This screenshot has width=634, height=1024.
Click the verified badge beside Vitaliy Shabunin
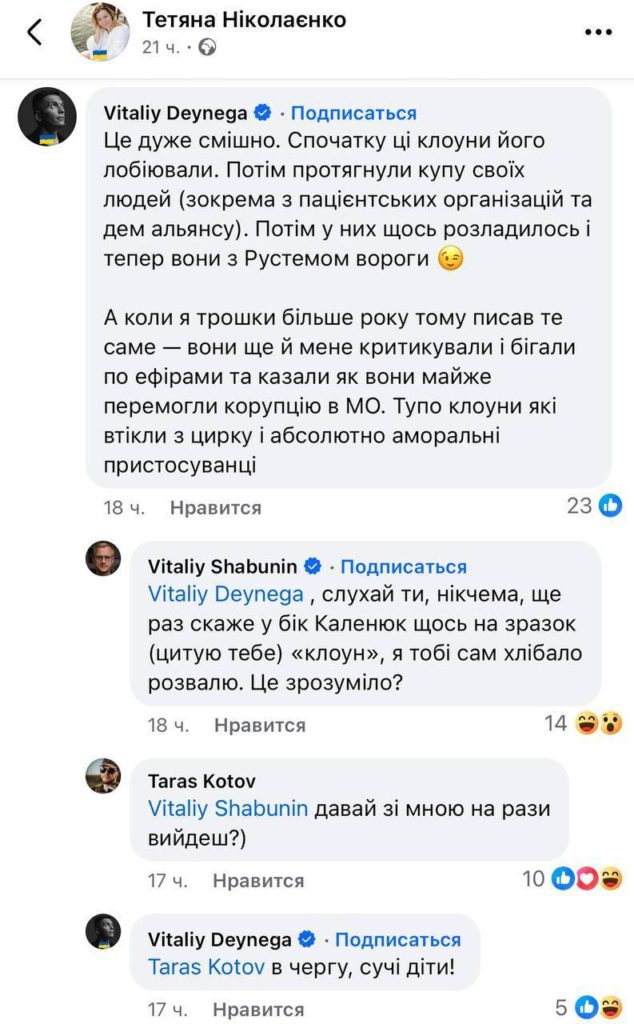[x=311, y=567]
